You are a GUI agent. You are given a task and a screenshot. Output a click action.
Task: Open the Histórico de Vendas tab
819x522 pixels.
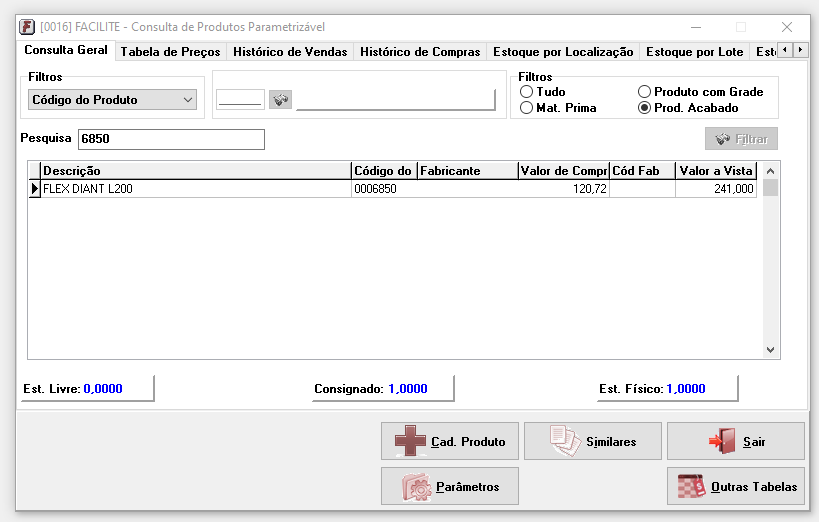pos(290,52)
